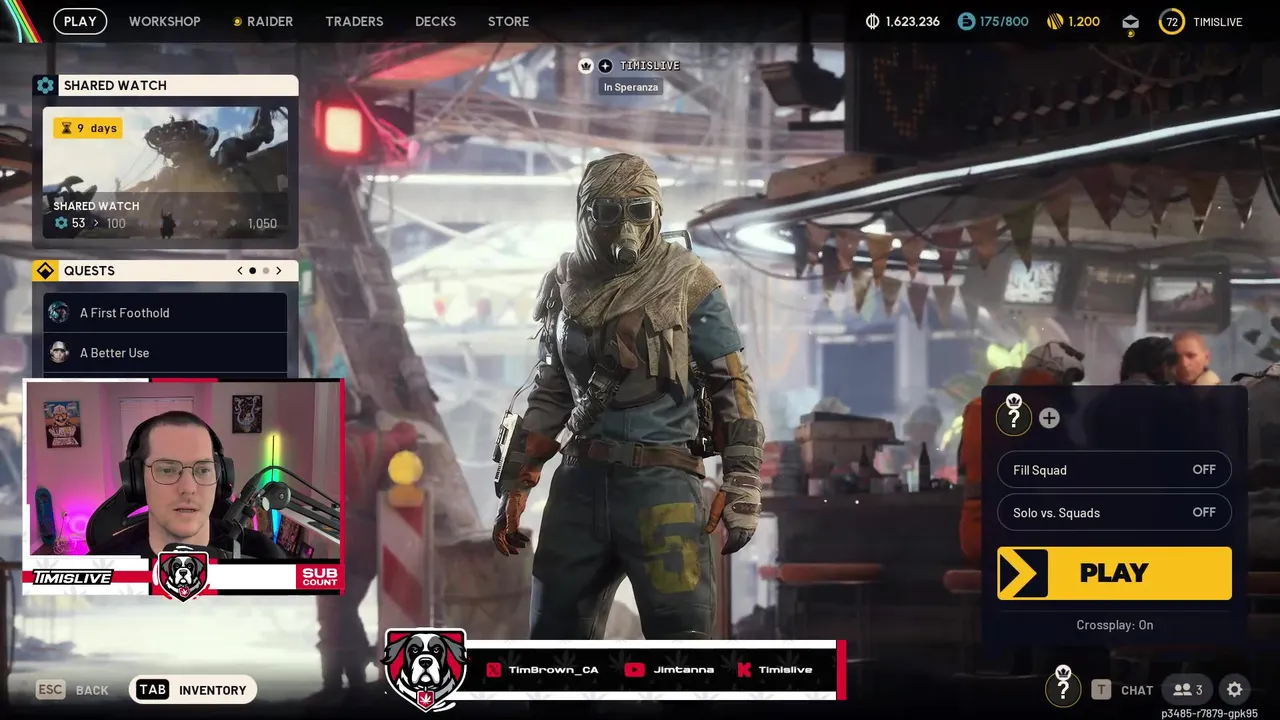Click the 1,050 reward value
Viewport: 1280px width, 720px height.
click(x=262, y=223)
